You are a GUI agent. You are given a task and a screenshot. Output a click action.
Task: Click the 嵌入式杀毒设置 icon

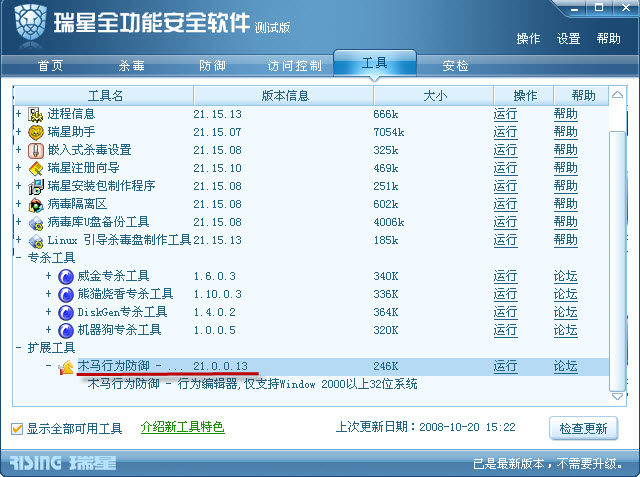[36, 151]
